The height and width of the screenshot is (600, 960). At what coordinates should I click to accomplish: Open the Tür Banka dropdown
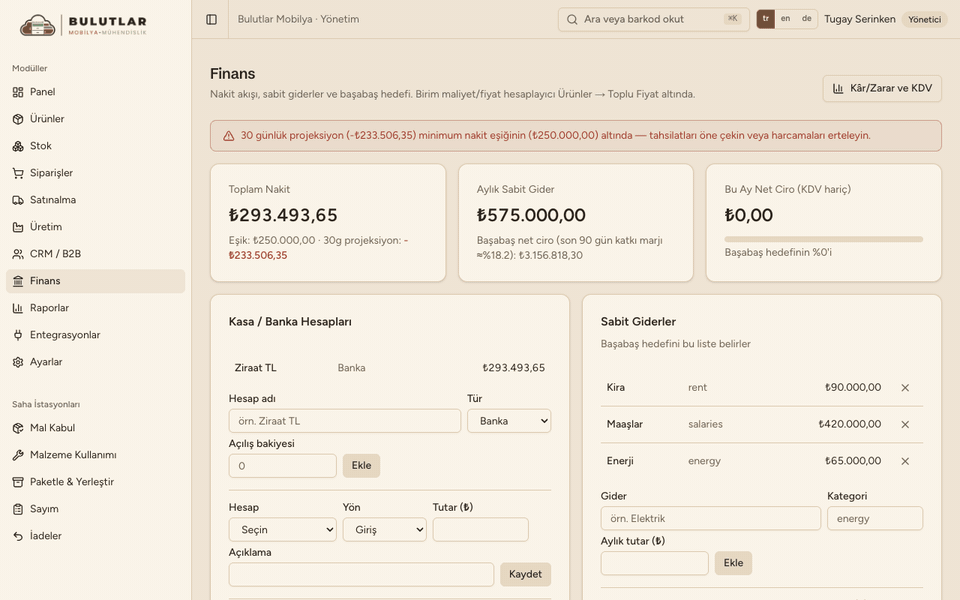click(x=509, y=421)
